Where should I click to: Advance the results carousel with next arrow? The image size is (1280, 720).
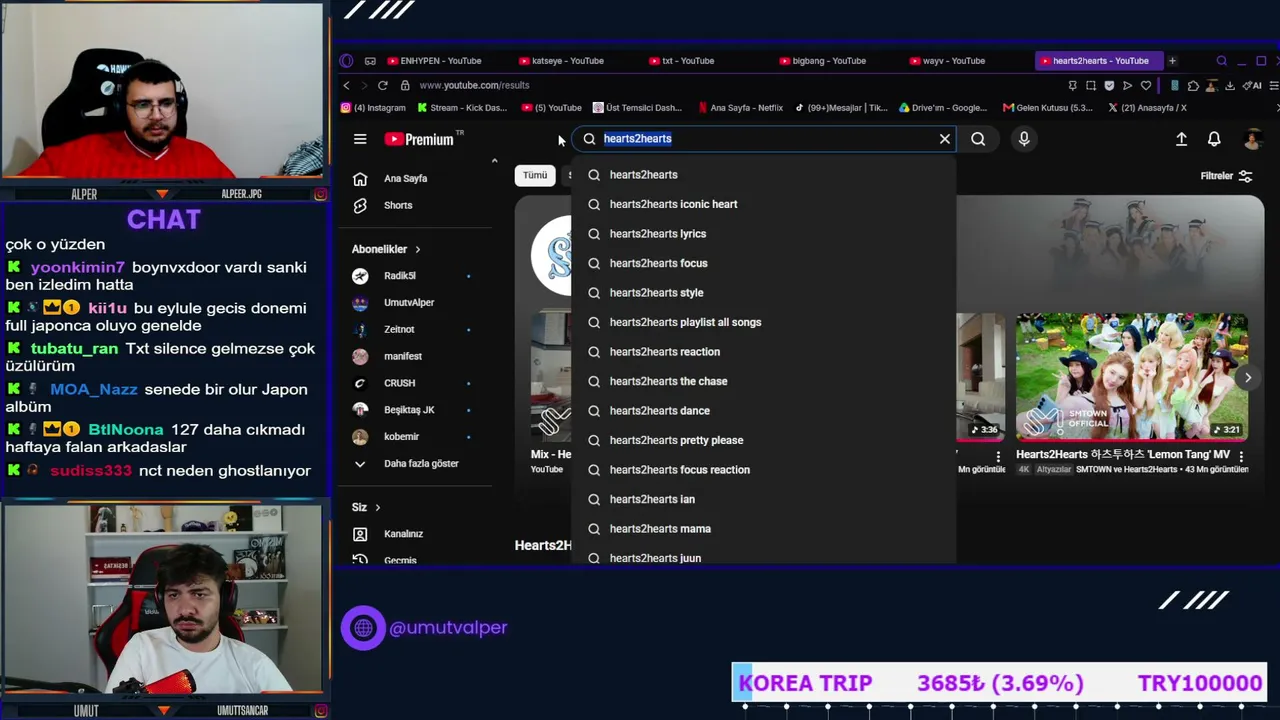point(1248,377)
